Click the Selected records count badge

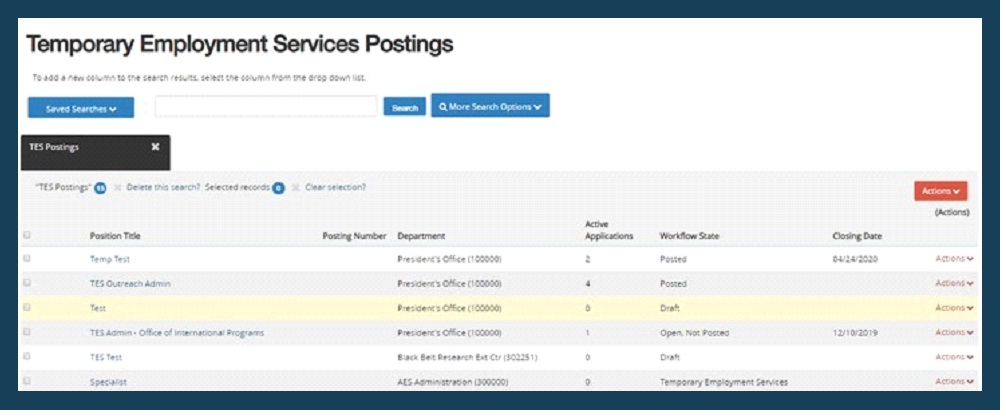tap(278, 188)
